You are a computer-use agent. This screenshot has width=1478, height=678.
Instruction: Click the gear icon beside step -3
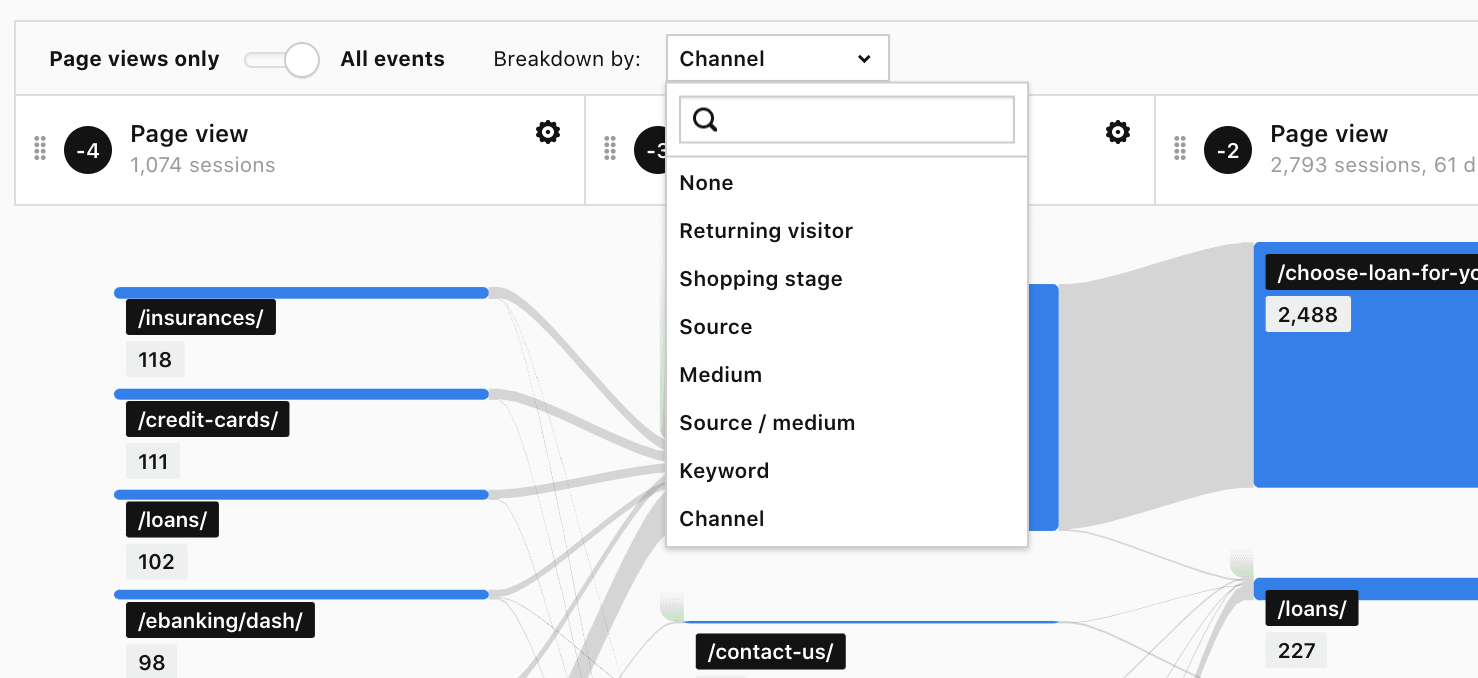click(x=1118, y=132)
